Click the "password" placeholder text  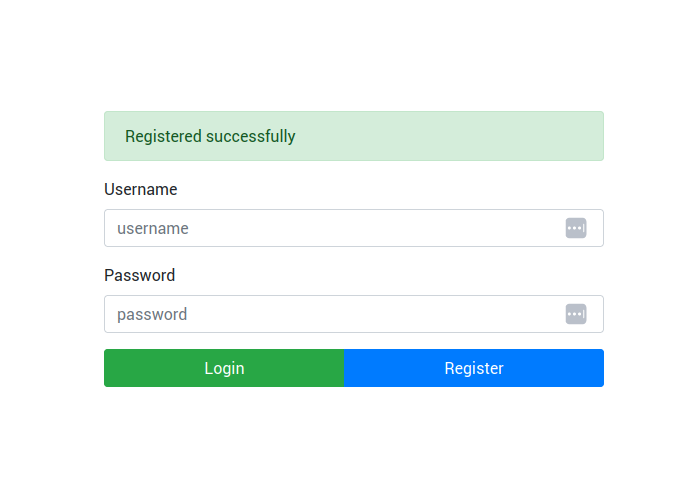(152, 314)
